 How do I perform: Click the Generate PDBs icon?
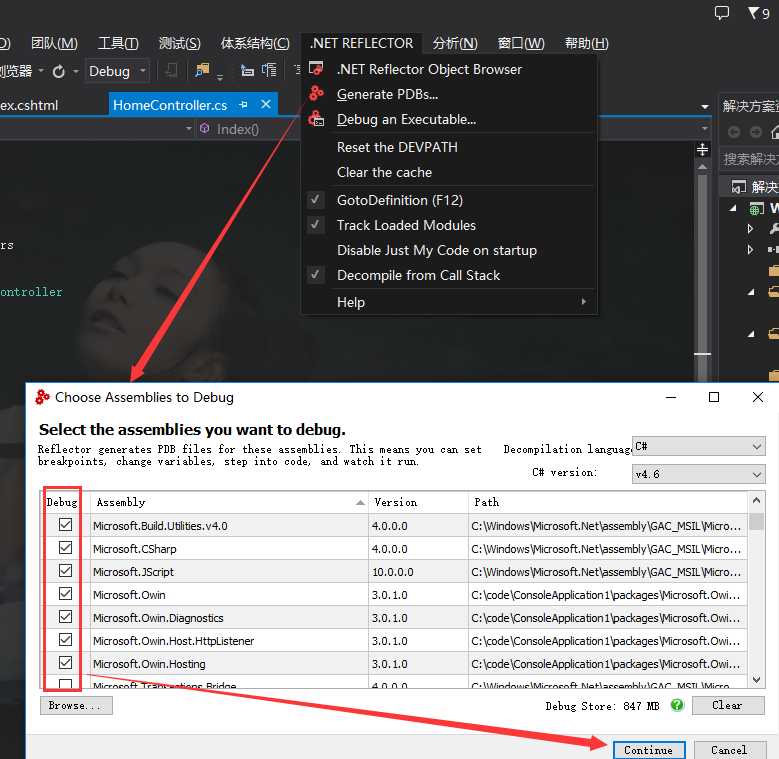pos(316,93)
